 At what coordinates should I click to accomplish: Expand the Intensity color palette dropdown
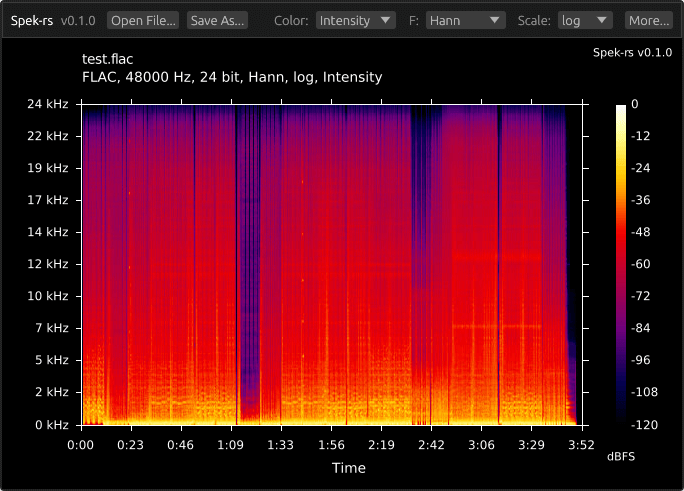click(x=356, y=20)
